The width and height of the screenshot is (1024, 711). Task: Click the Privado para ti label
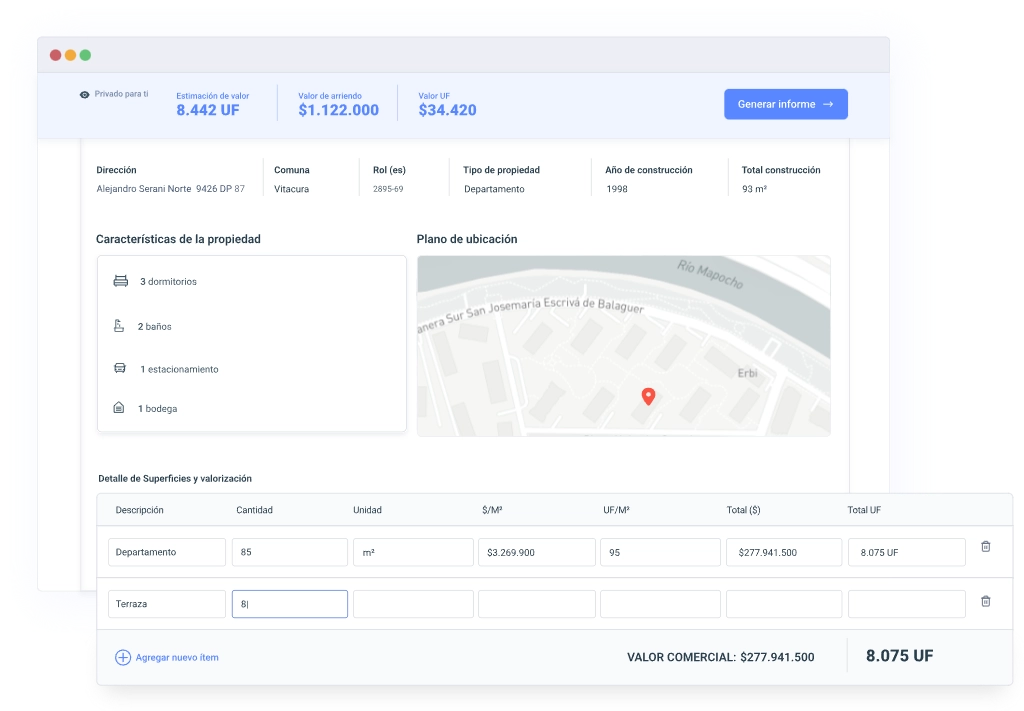pos(121,94)
